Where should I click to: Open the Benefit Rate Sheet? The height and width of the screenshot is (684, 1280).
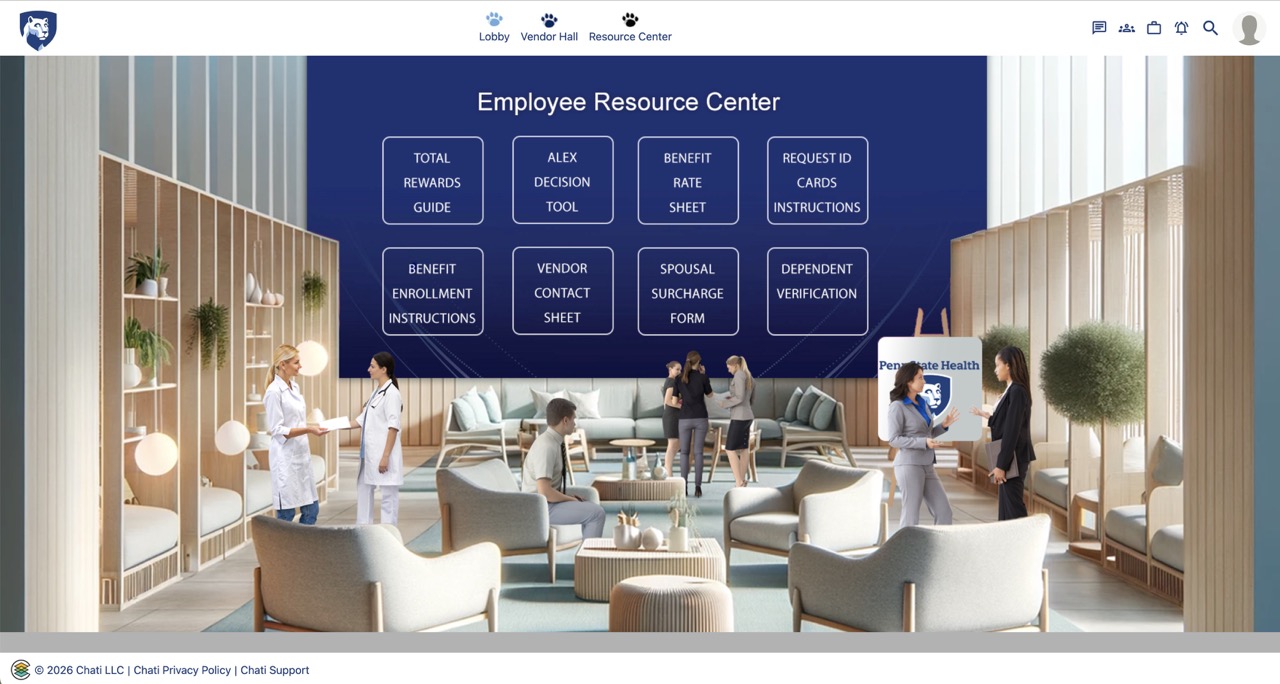688,181
